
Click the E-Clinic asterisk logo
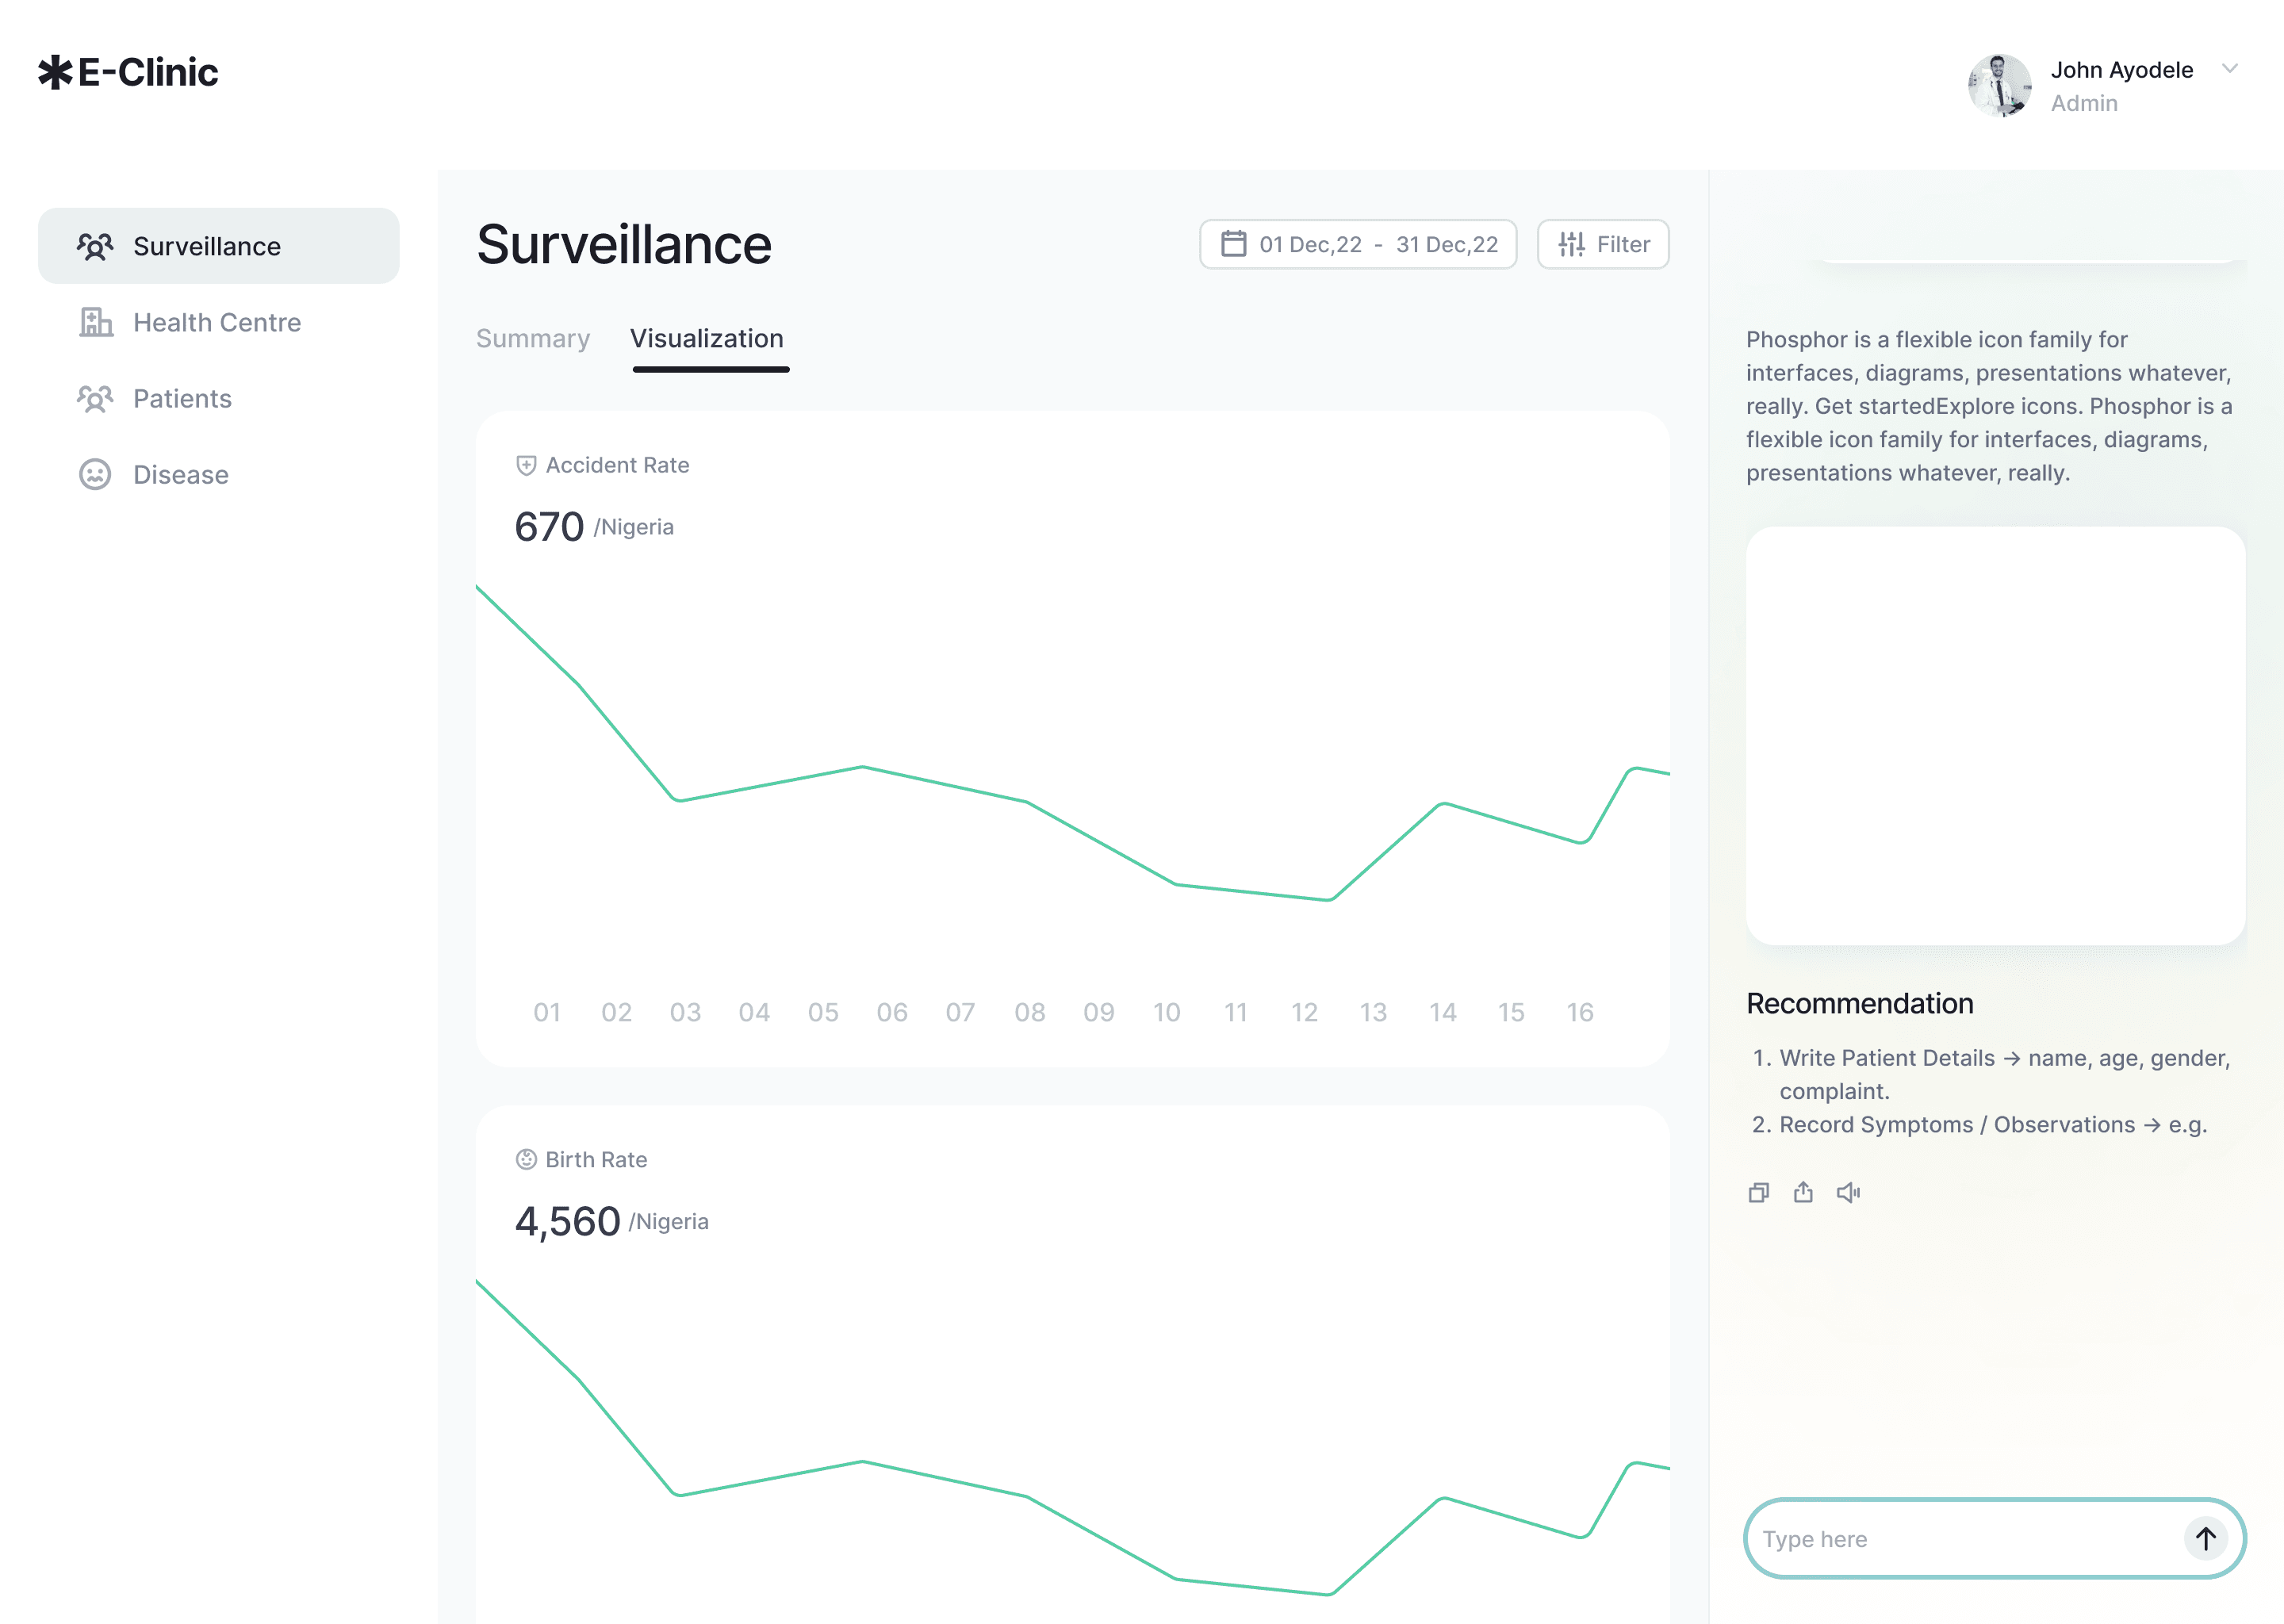click(x=56, y=72)
